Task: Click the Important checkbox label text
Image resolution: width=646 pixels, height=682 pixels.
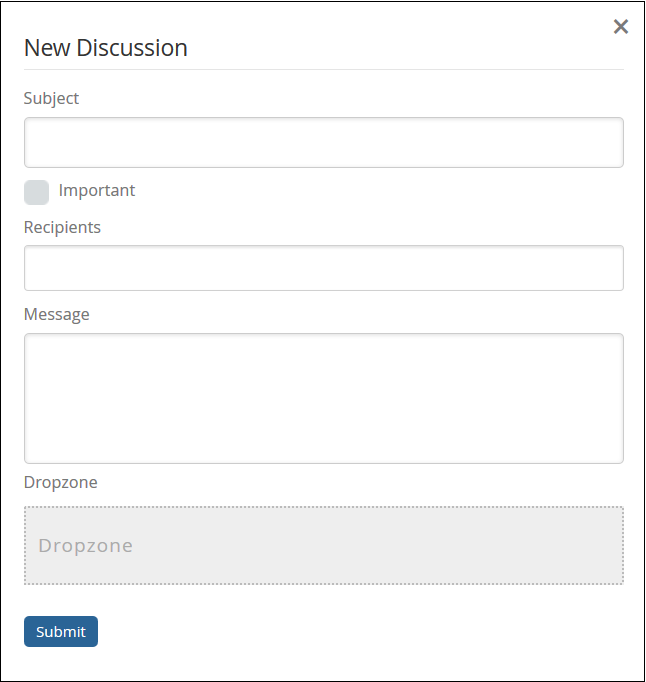Action: tap(96, 190)
